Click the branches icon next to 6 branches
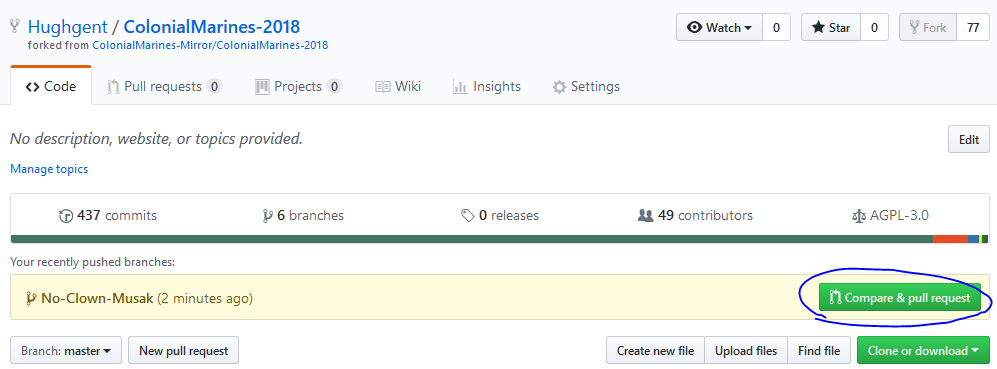This screenshot has width=997, height=369. (268, 216)
